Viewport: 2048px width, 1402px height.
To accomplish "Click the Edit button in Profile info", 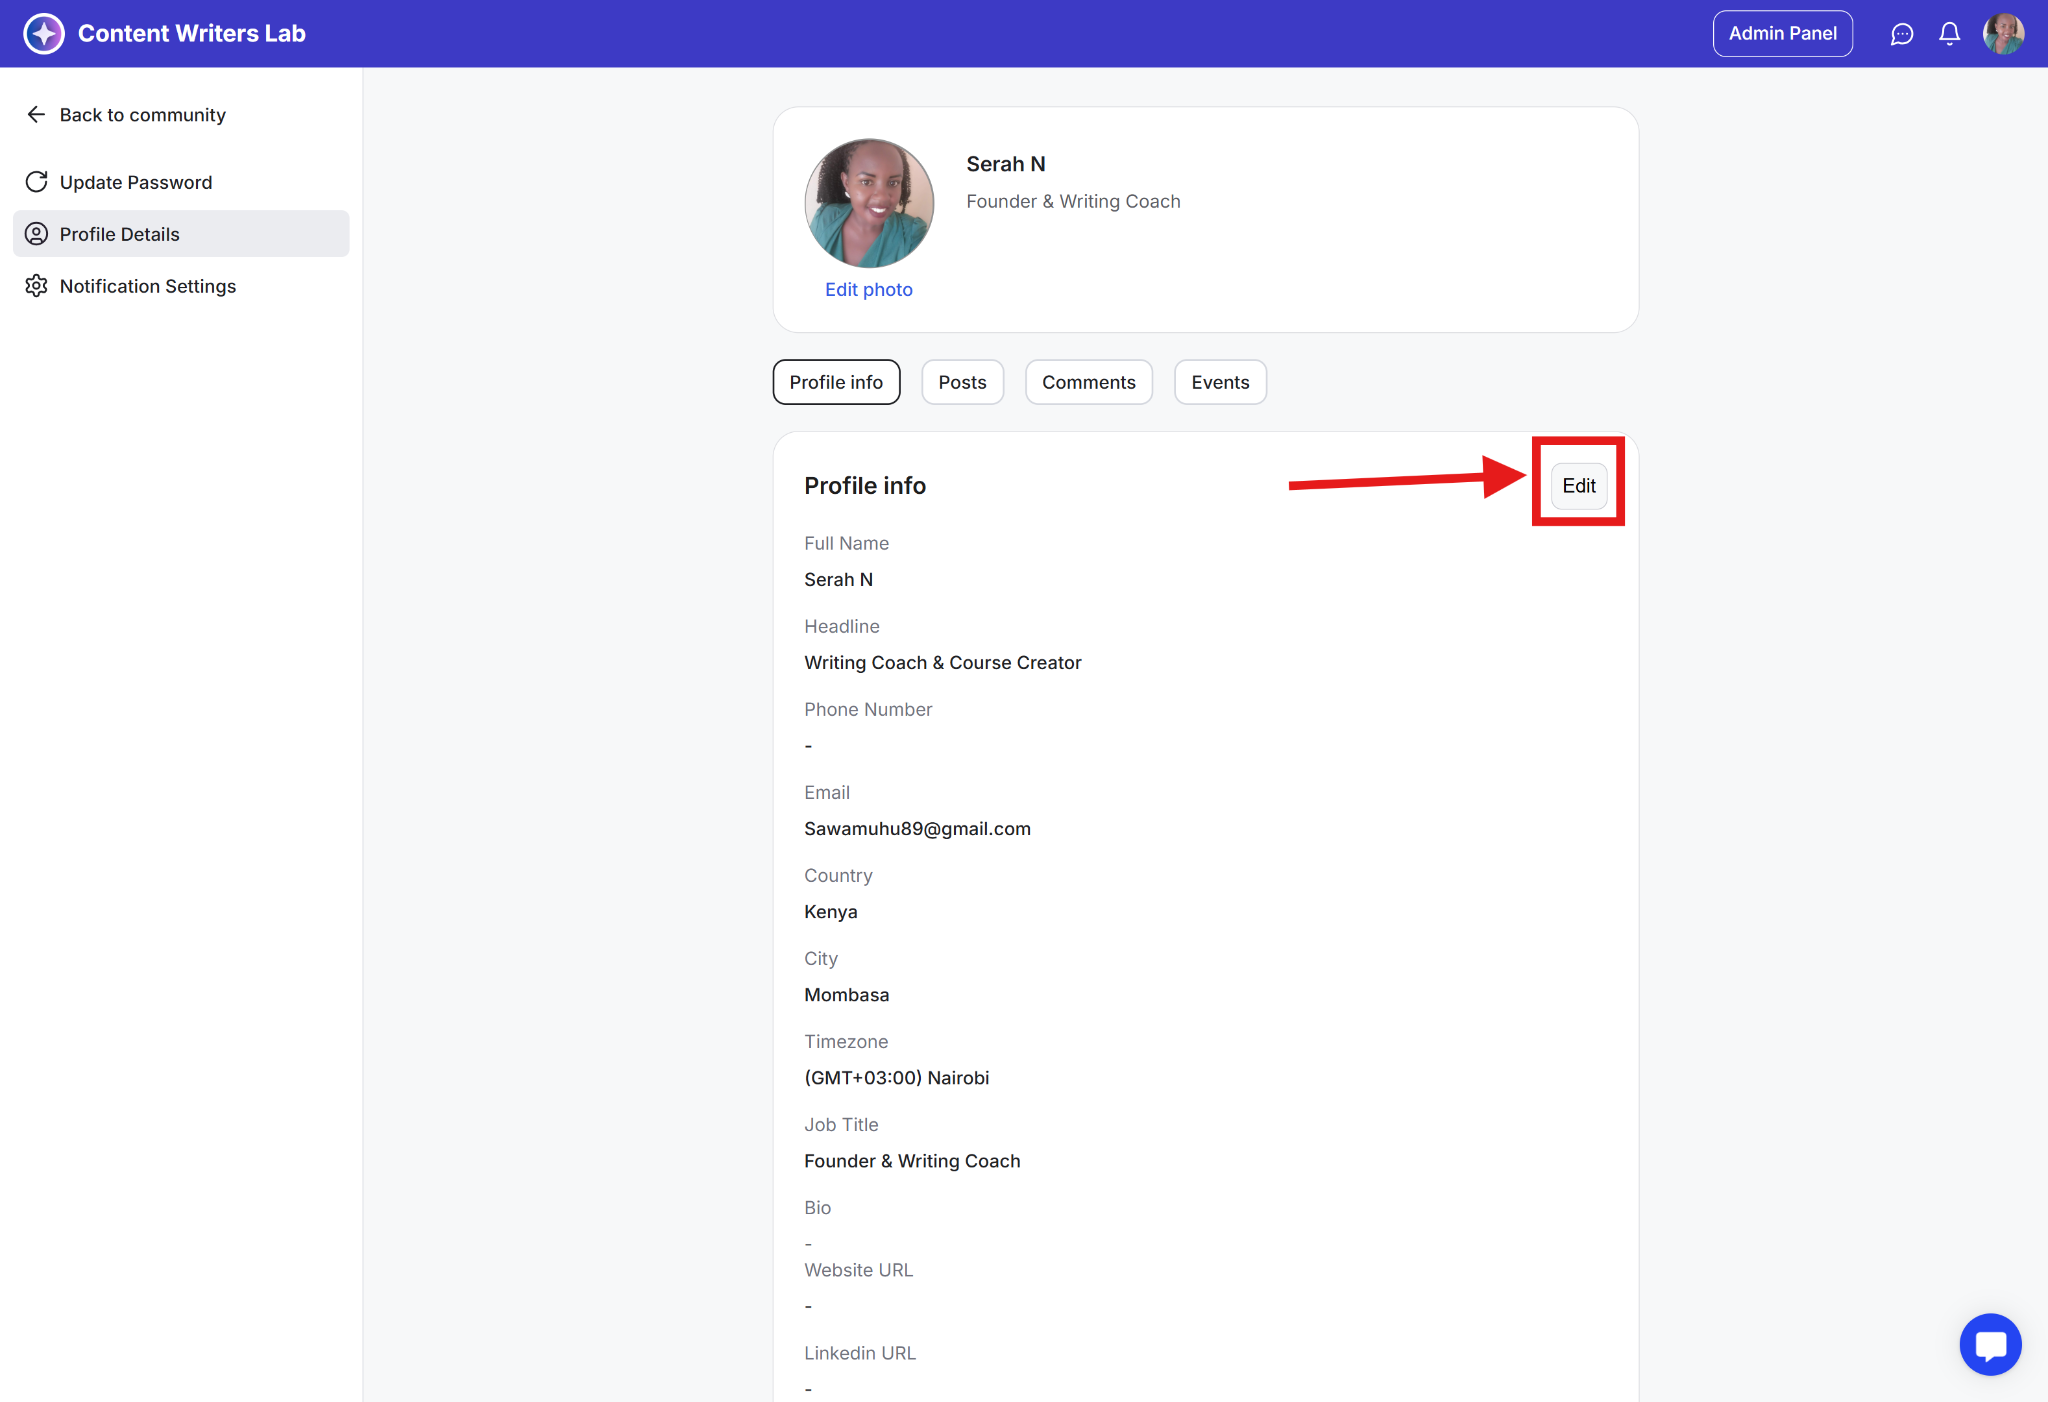I will 1578,486.
